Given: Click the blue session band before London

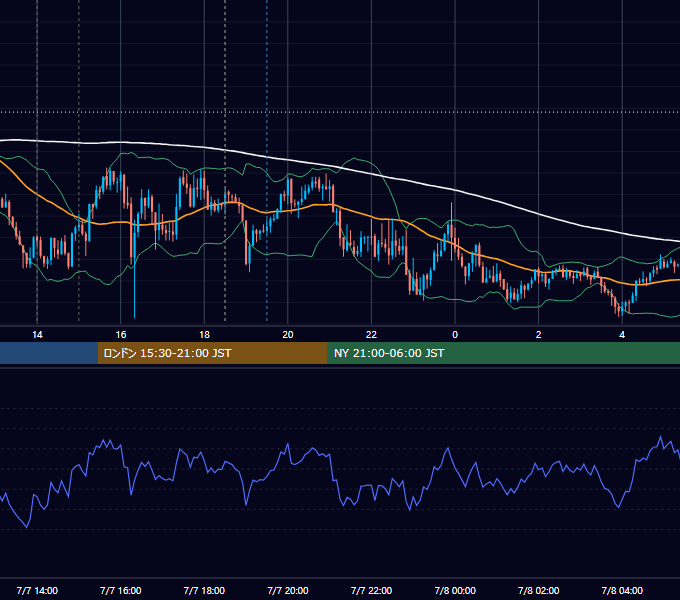Looking at the screenshot, I should click(49, 353).
